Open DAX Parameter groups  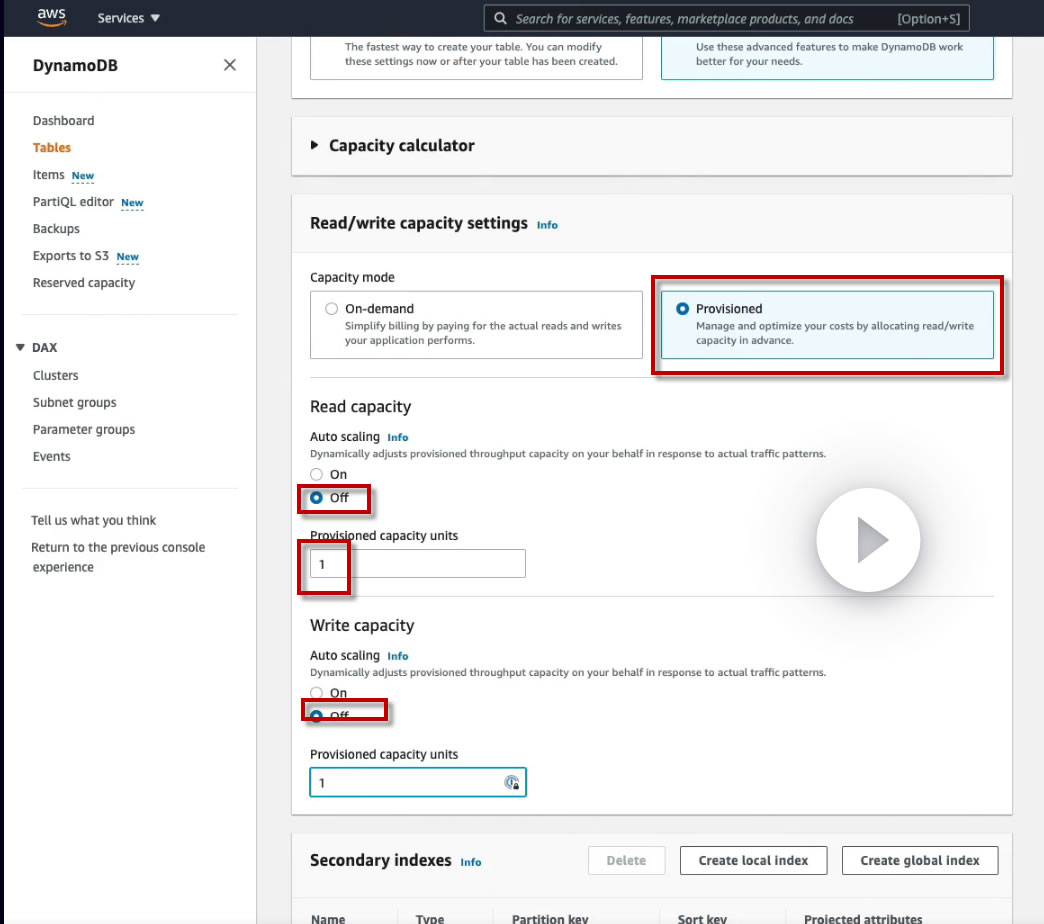[84, 429]
